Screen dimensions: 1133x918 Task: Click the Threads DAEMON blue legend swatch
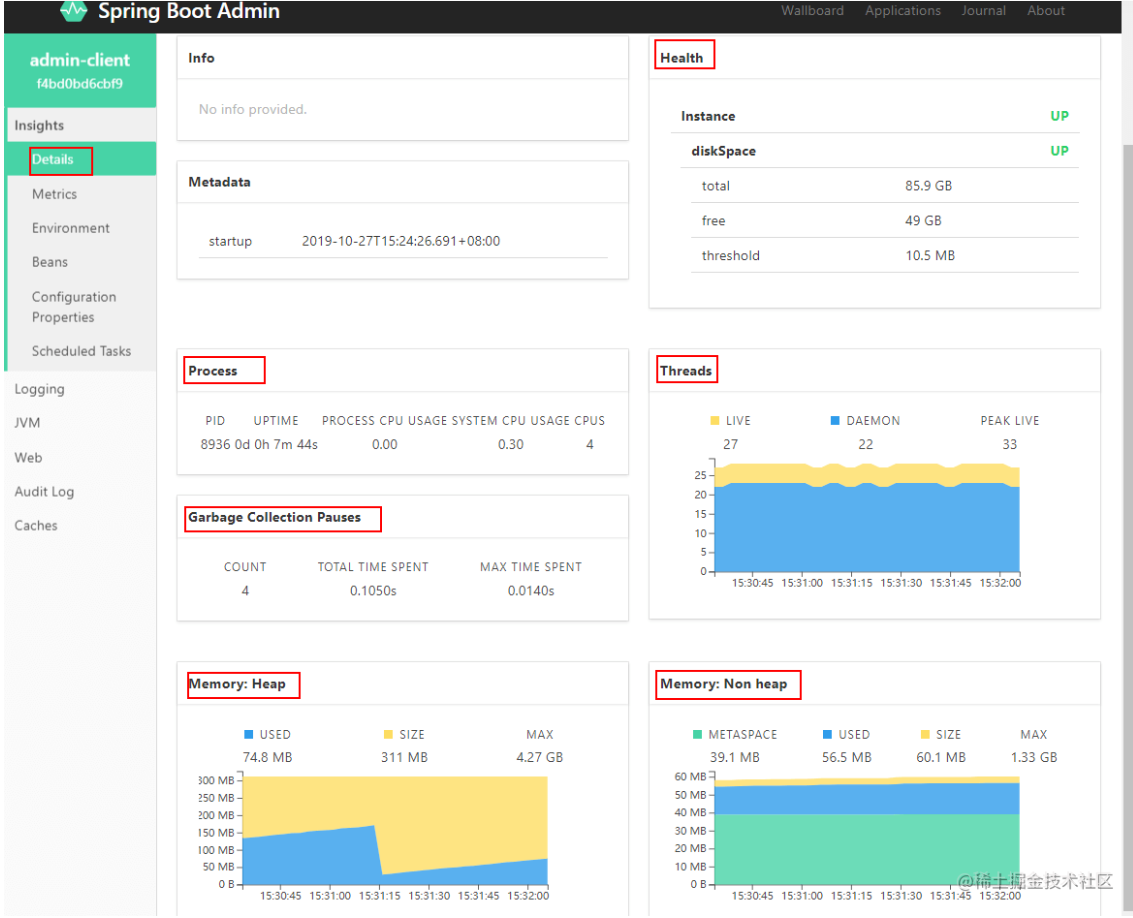835,421
